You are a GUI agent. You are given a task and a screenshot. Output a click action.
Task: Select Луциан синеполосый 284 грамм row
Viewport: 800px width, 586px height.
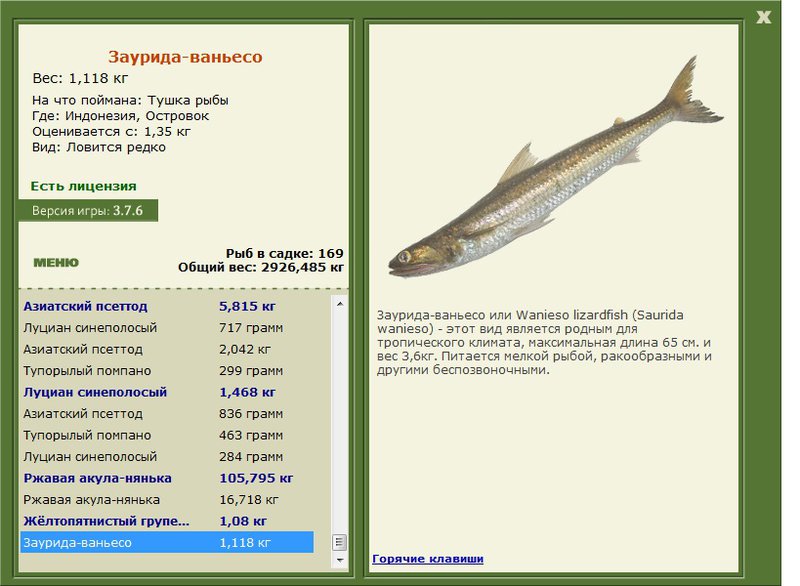point(167,456)
